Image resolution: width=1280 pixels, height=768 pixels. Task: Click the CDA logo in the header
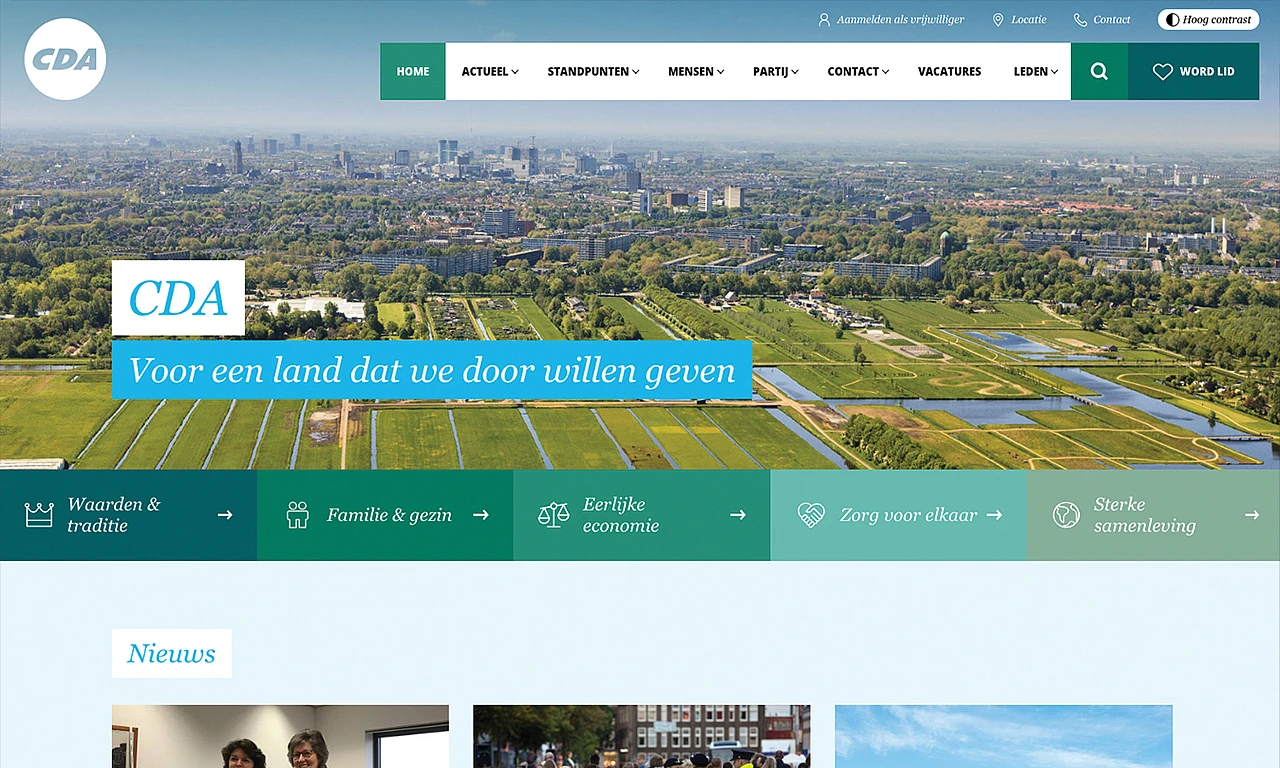click(65, 59)
